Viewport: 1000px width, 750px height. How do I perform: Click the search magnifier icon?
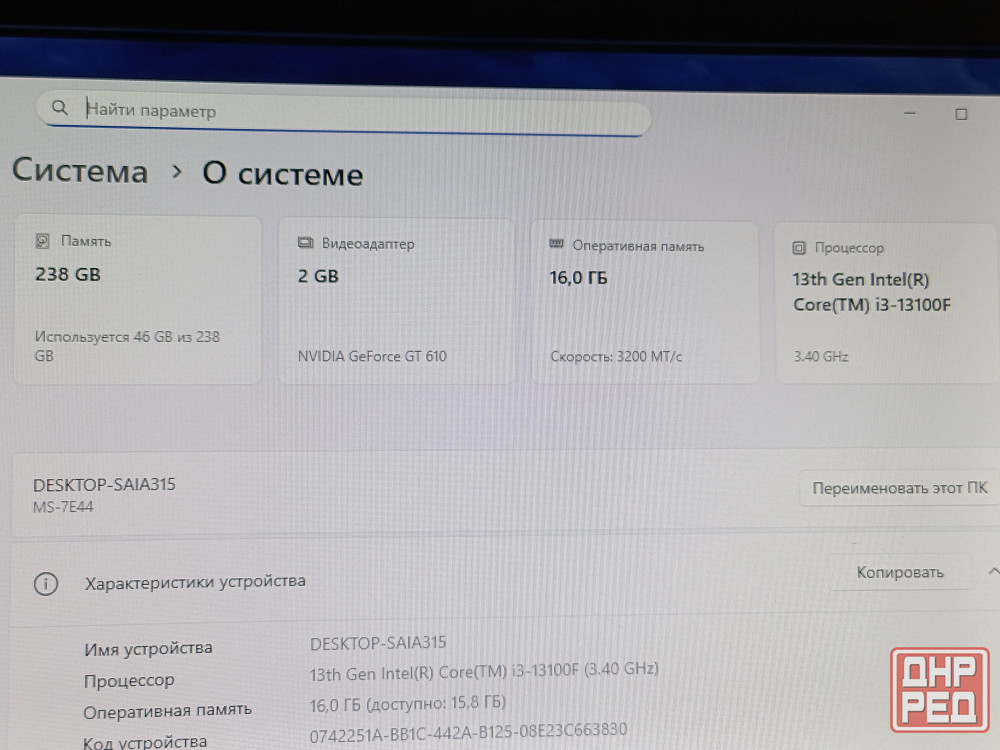tap(60, 108)
